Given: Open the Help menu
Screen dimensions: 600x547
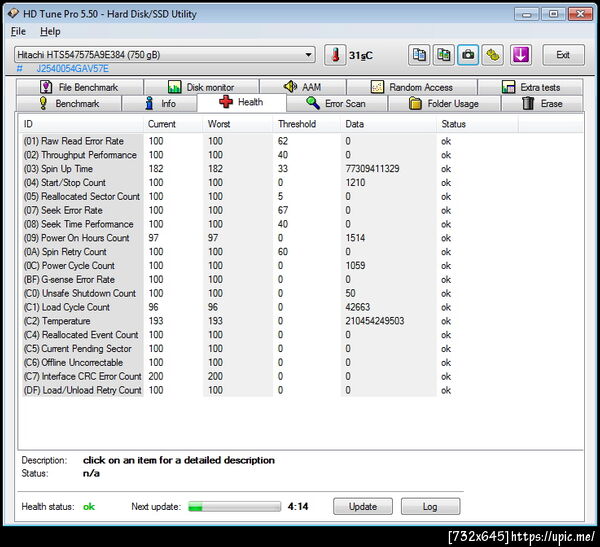Looking at the screenshot, I should point(50,31).
